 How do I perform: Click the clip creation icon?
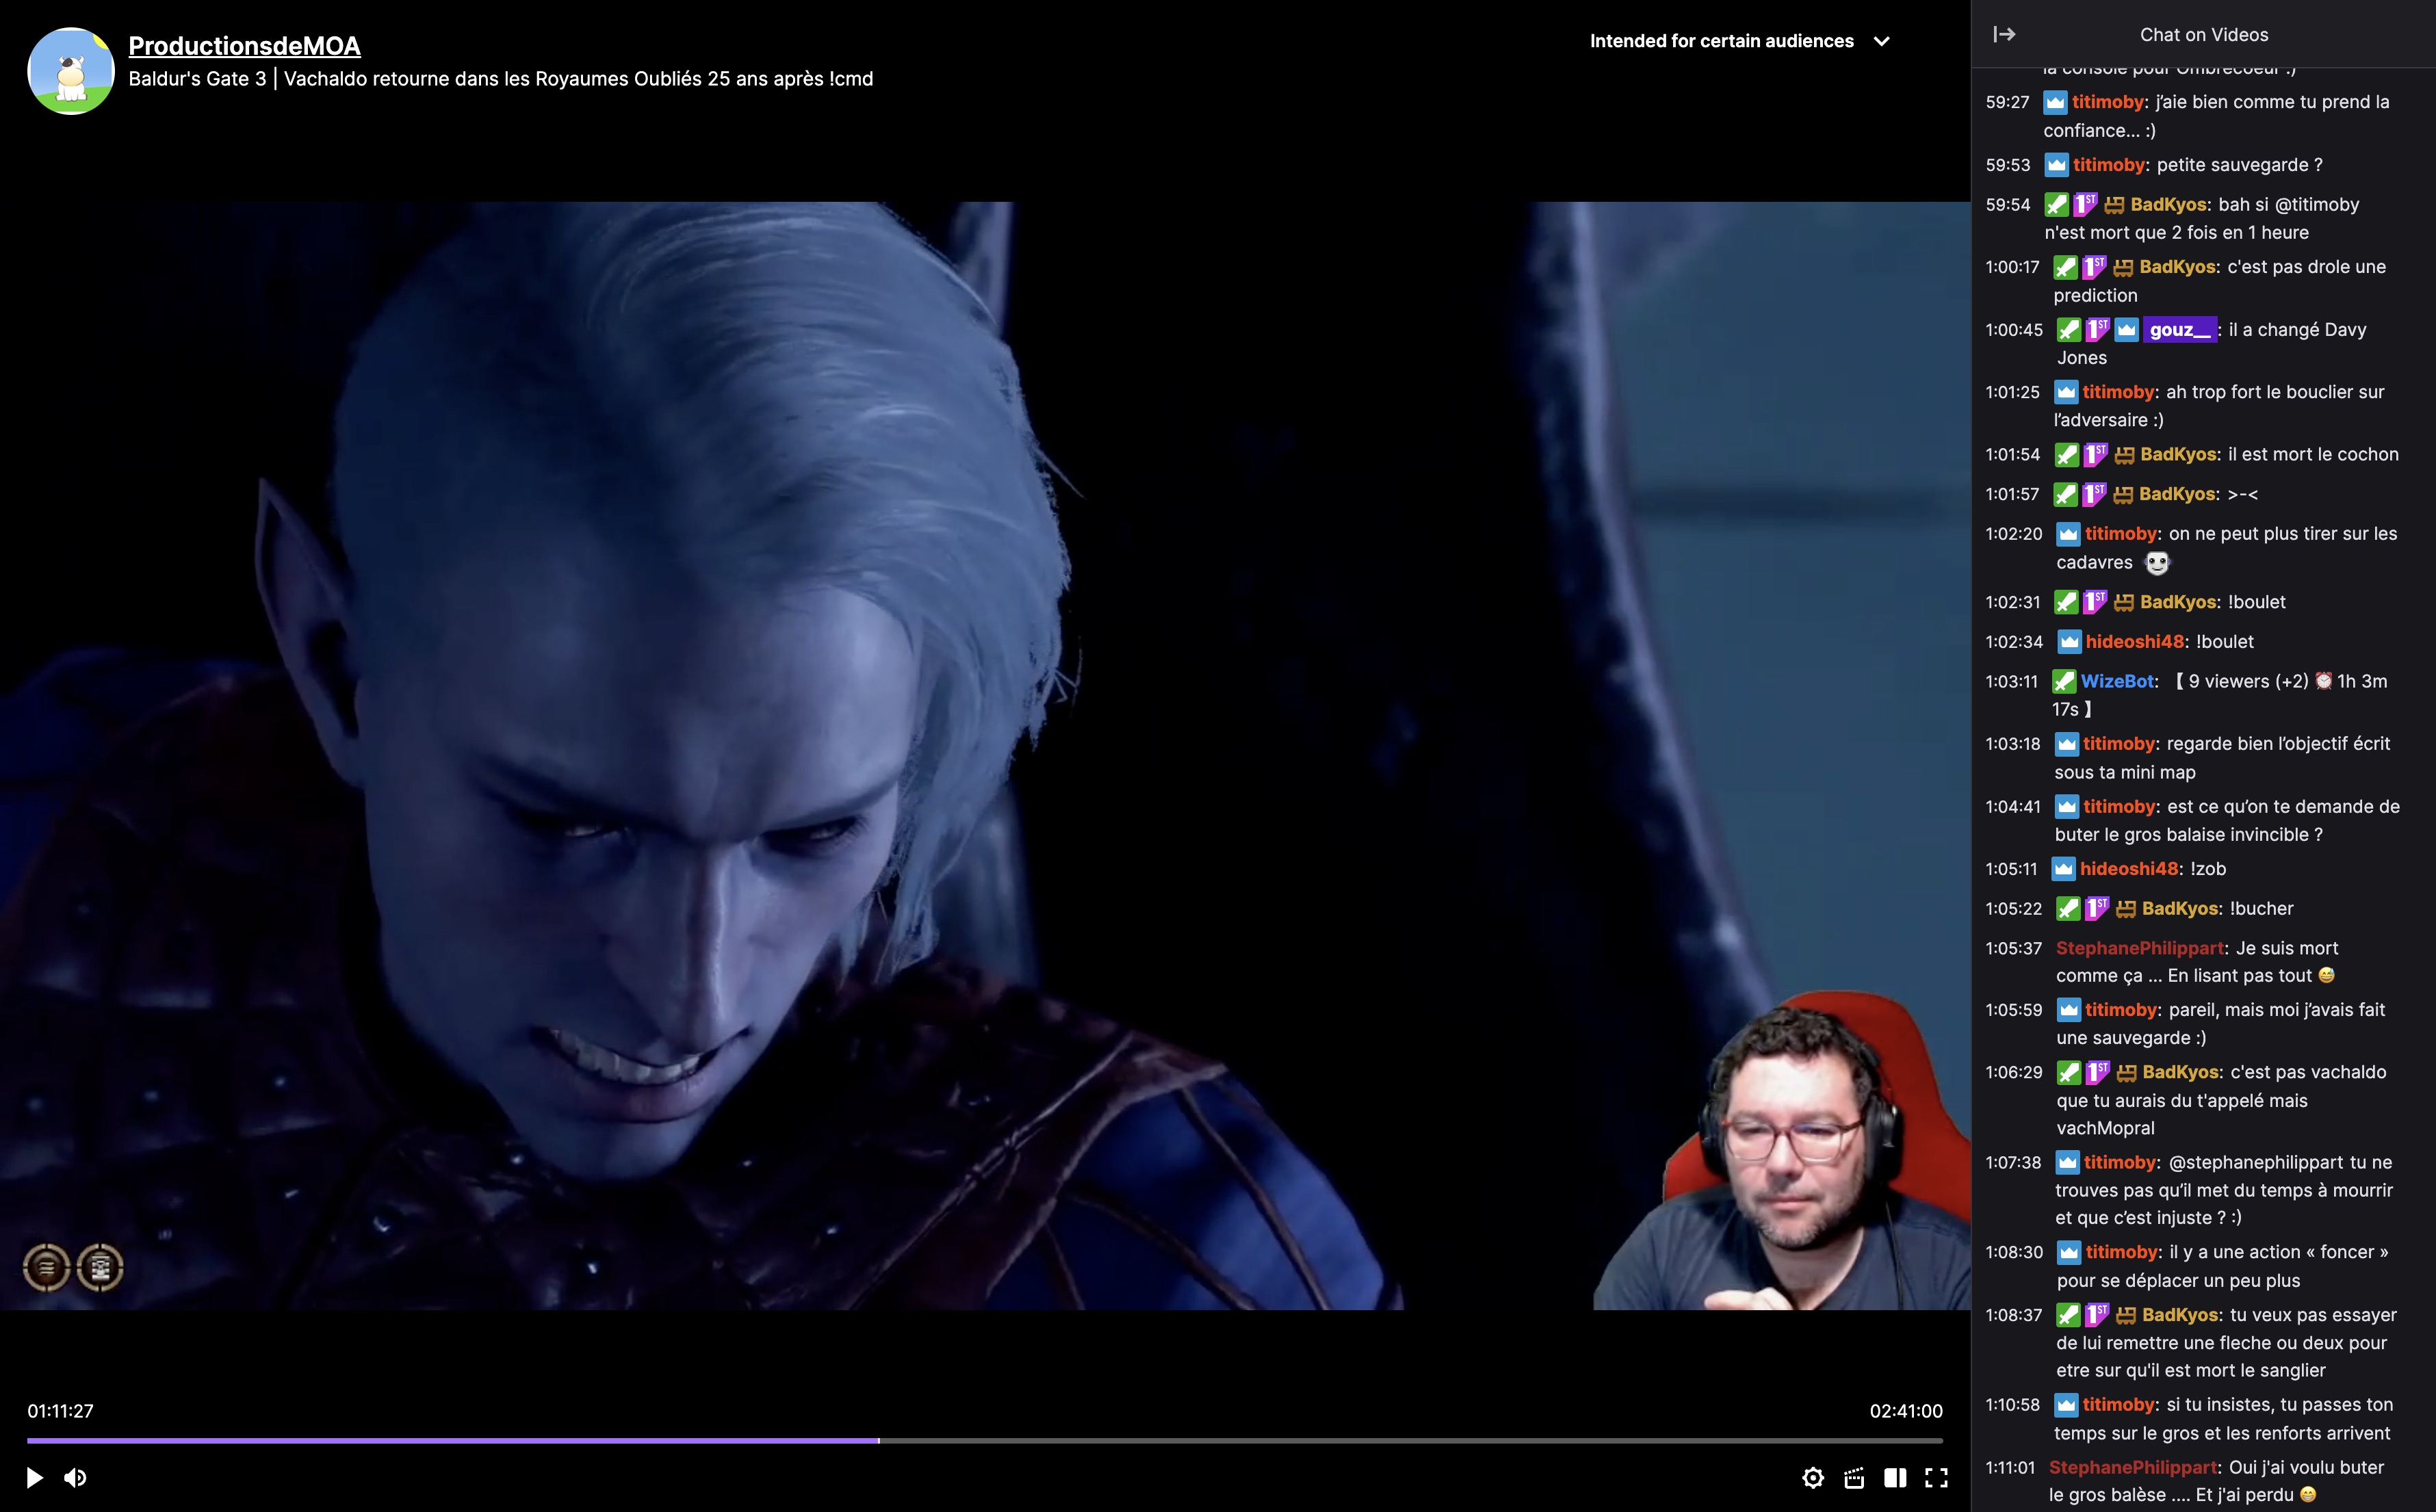point(1854,1477)
